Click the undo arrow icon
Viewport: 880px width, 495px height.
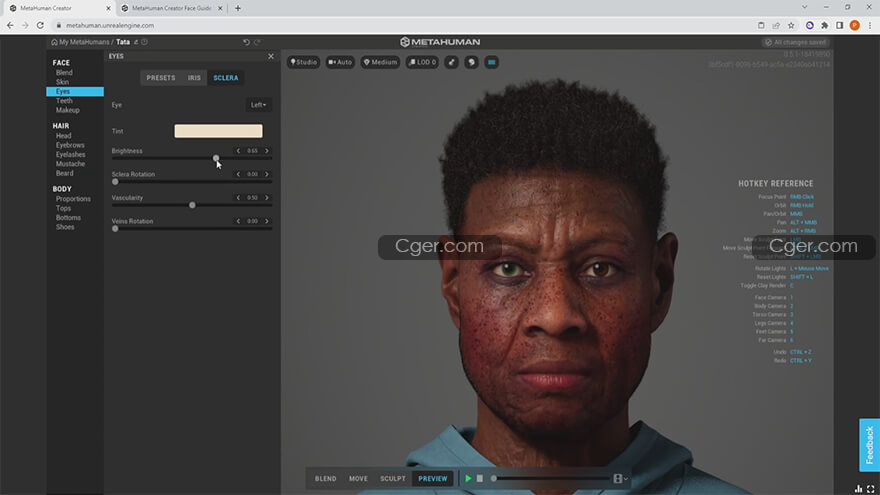[x=247, y=42]
